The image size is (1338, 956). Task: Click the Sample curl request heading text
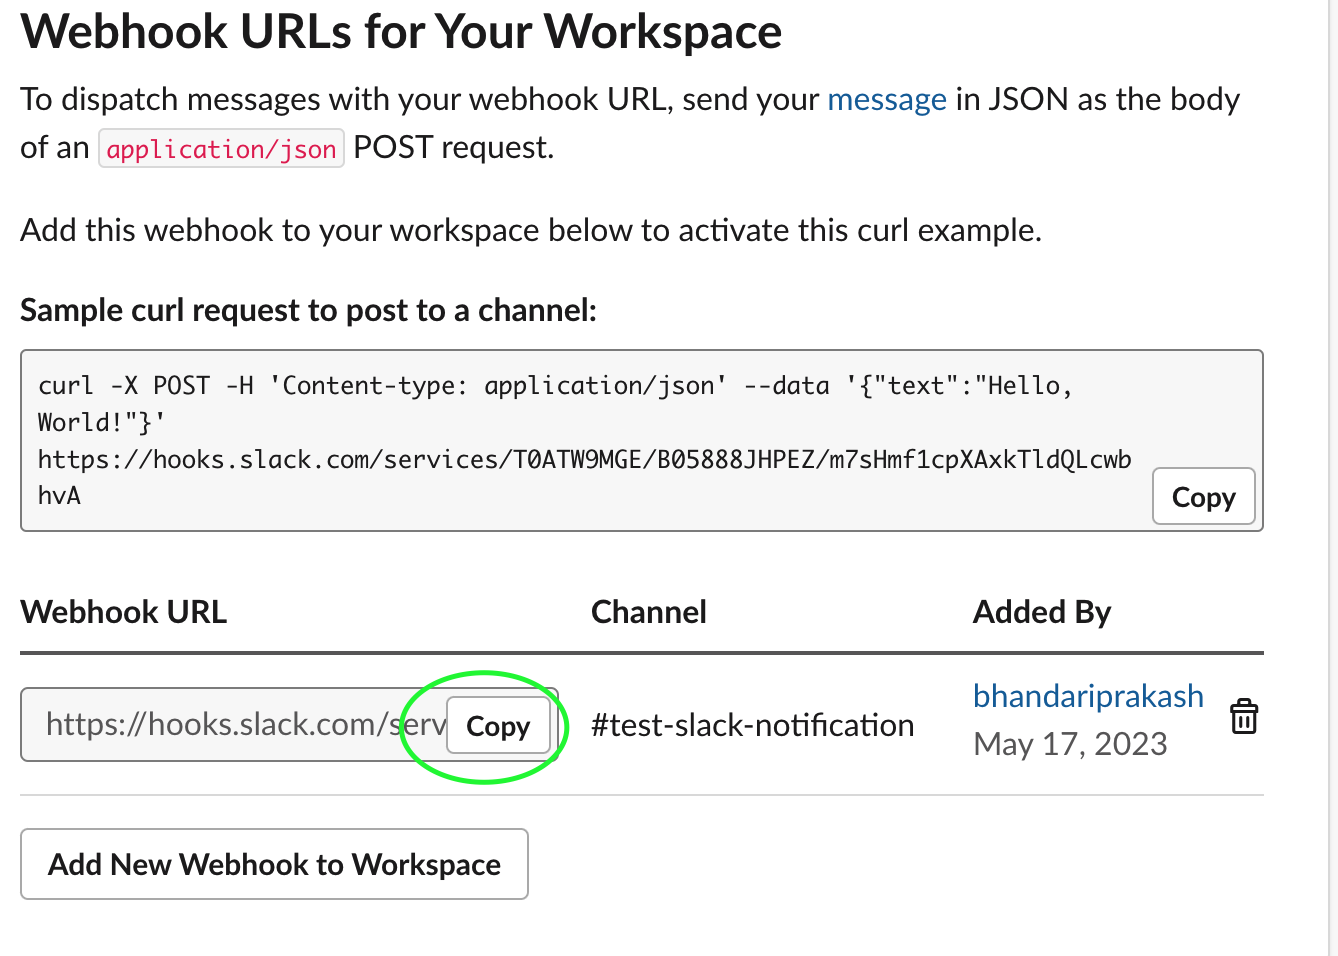tap(308, 310)
